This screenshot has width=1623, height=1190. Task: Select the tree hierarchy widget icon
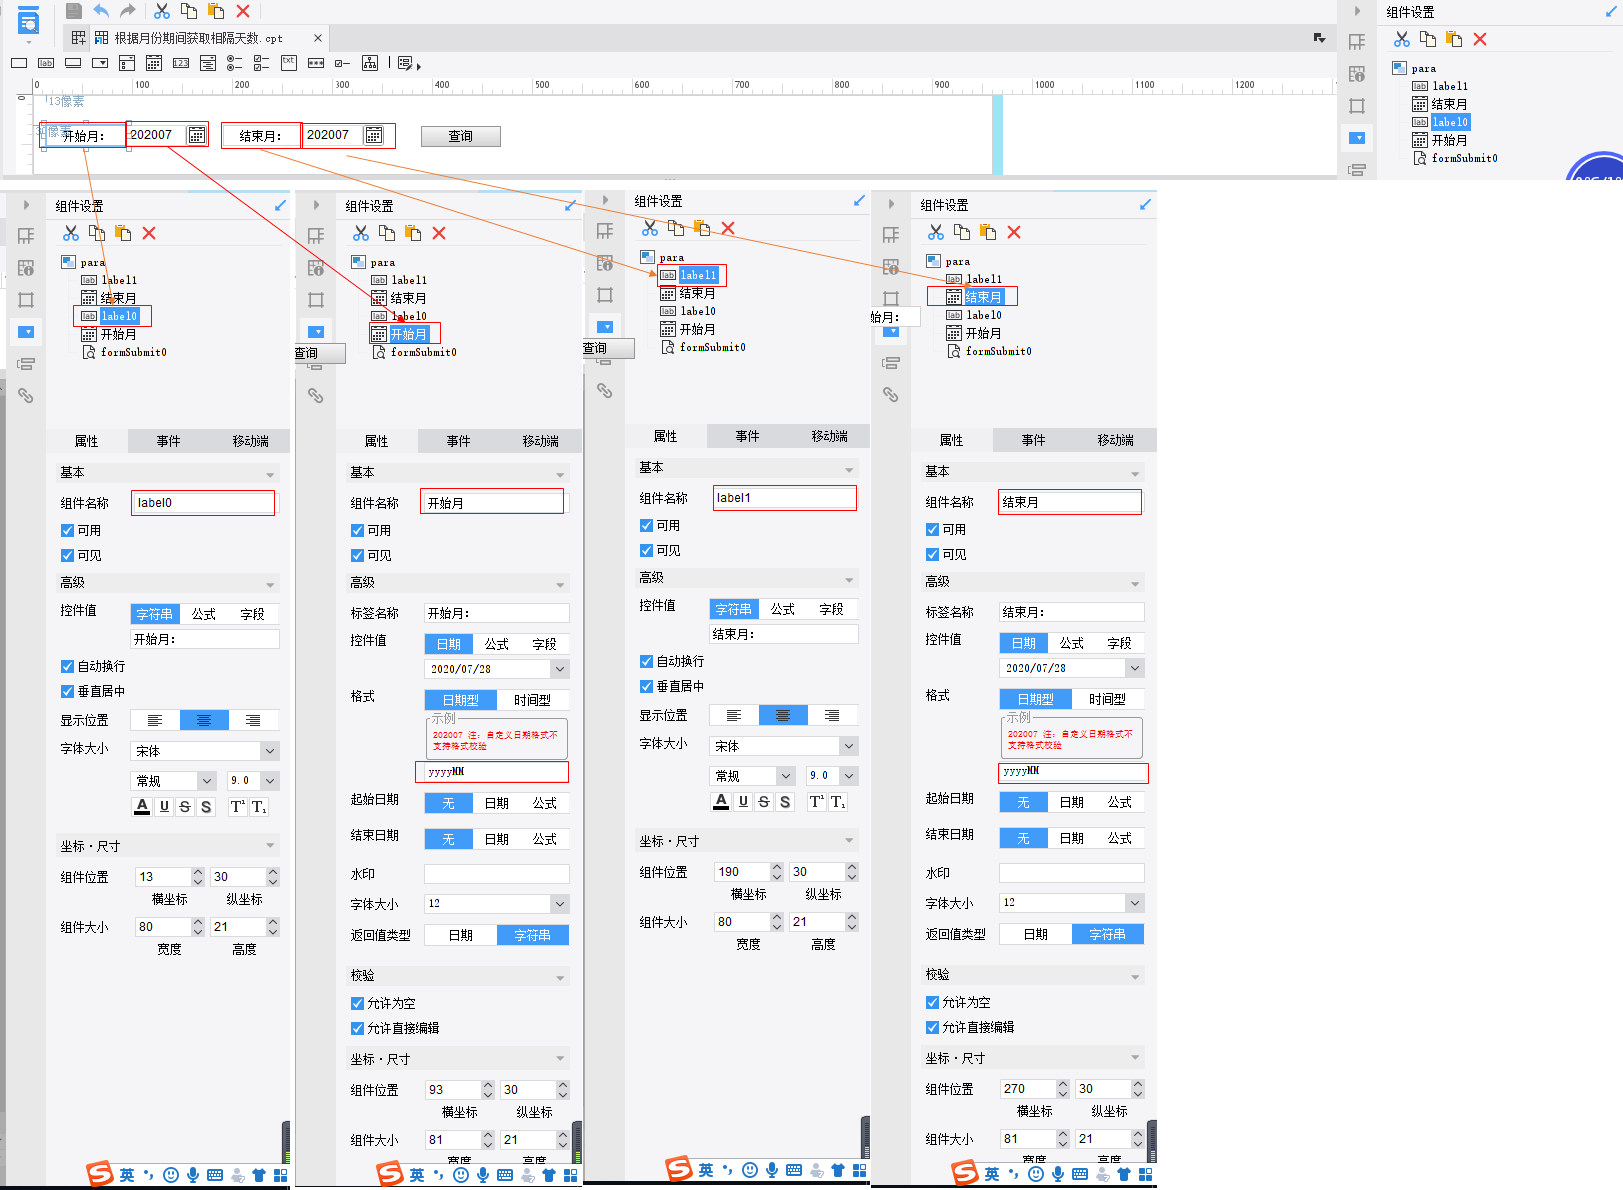tap(370, 63)
